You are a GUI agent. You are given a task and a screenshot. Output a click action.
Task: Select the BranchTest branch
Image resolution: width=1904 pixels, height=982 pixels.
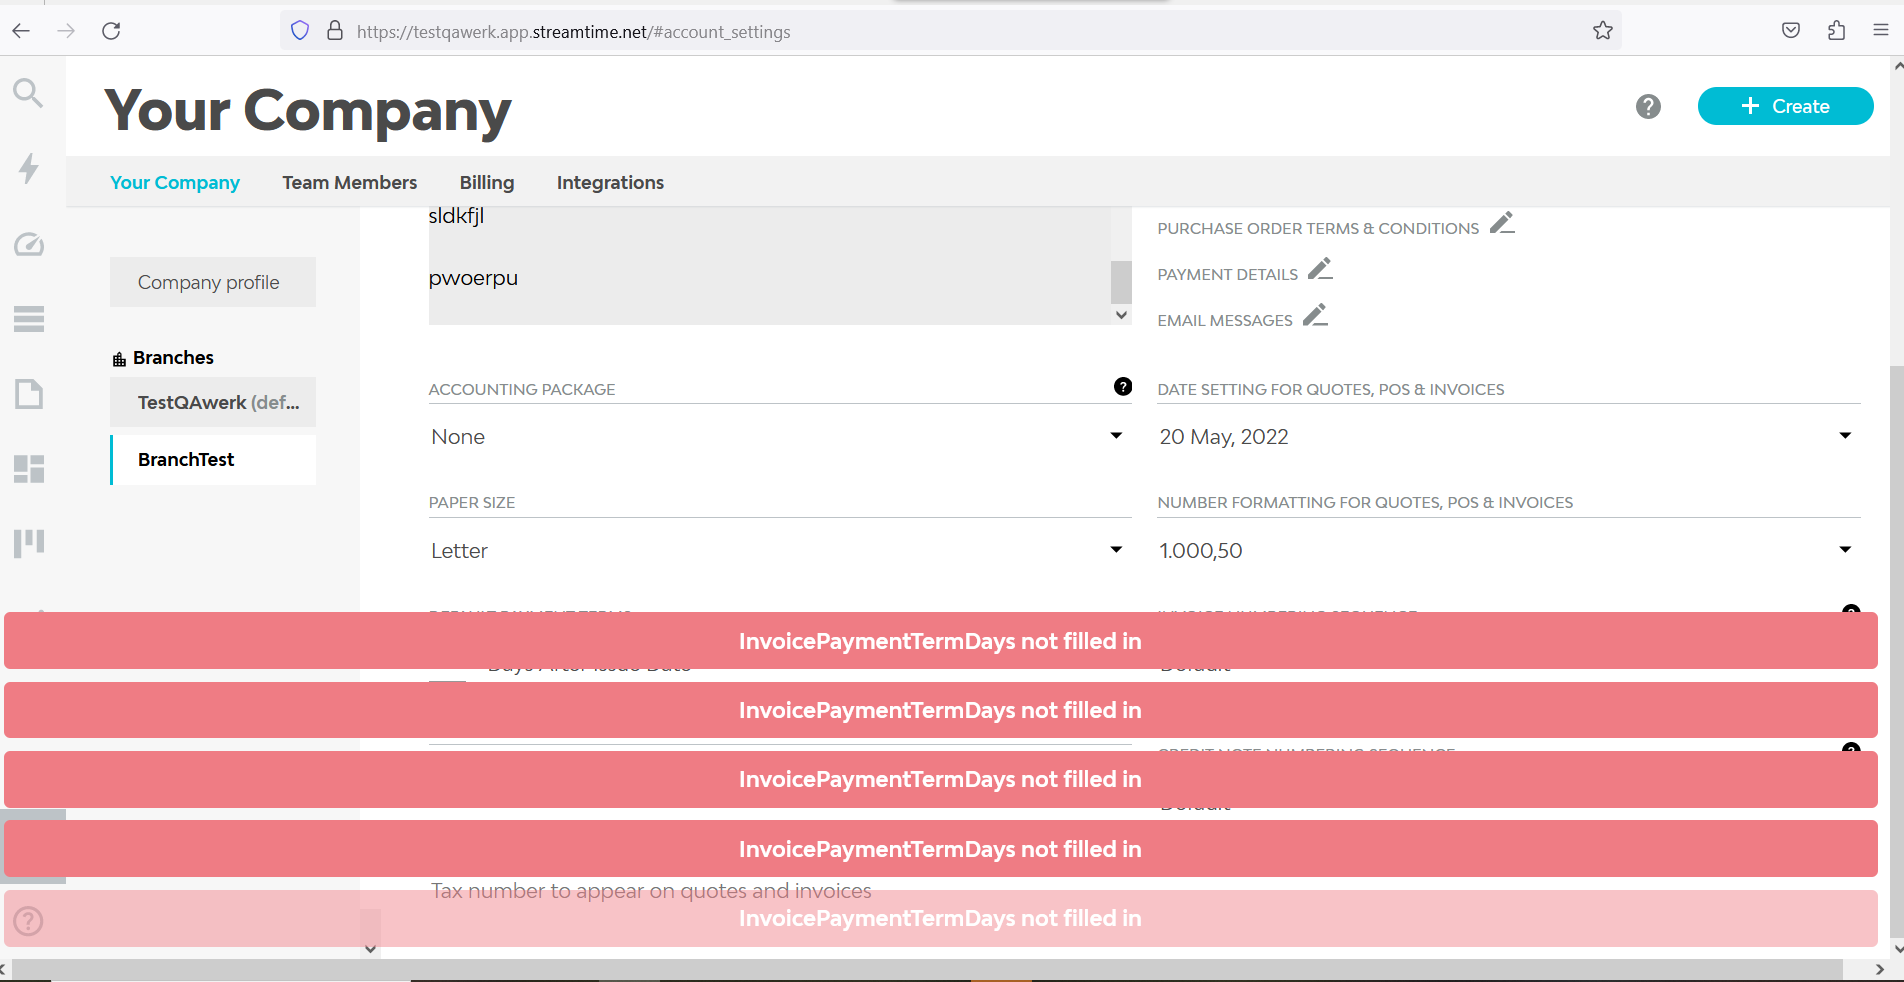pyautogui.click(x=213, y=460)
